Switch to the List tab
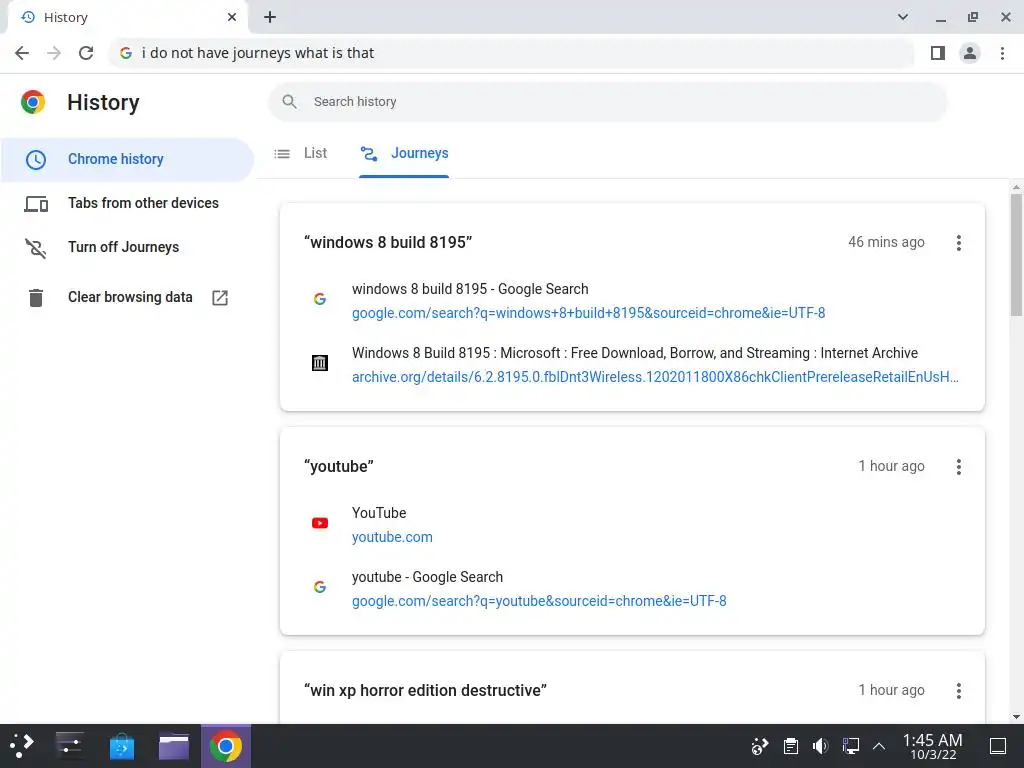The height and width of the screenshot is (768, 1024). [x=301, y=153]
